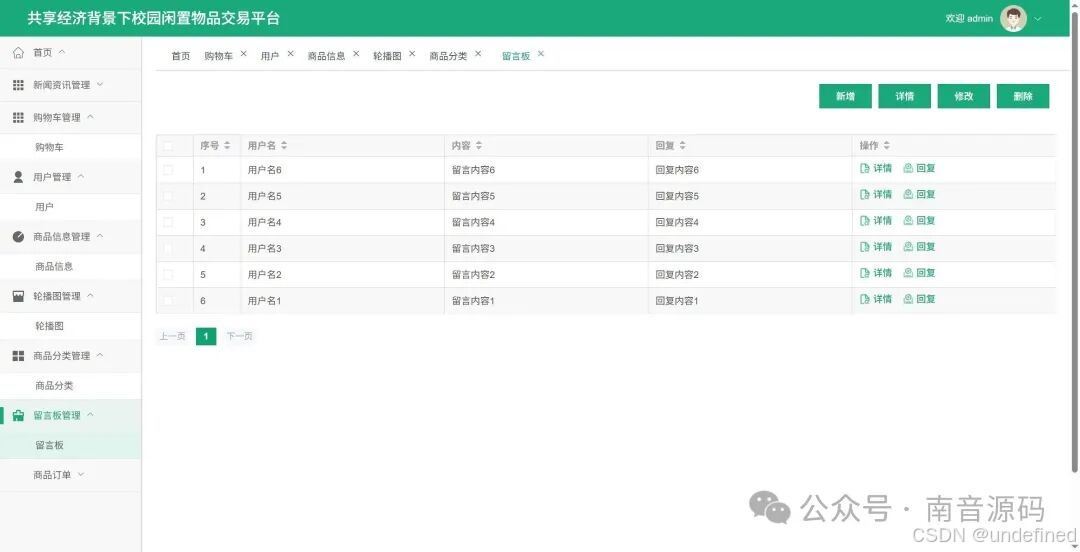
Task: Open 回复 for row 用户名5
Action: 920,194
